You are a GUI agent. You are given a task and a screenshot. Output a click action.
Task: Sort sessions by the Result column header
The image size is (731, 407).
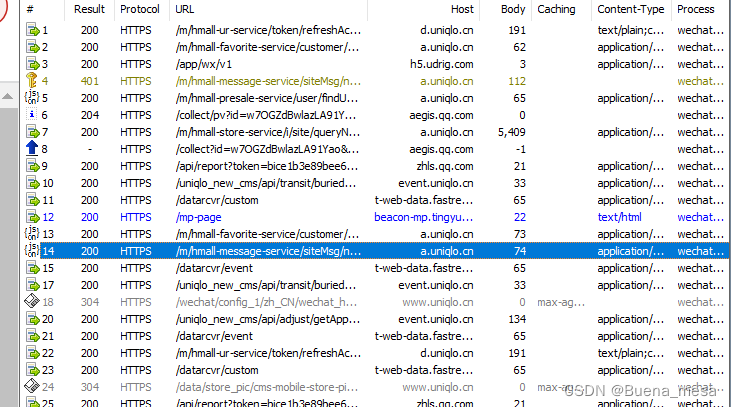90,9
